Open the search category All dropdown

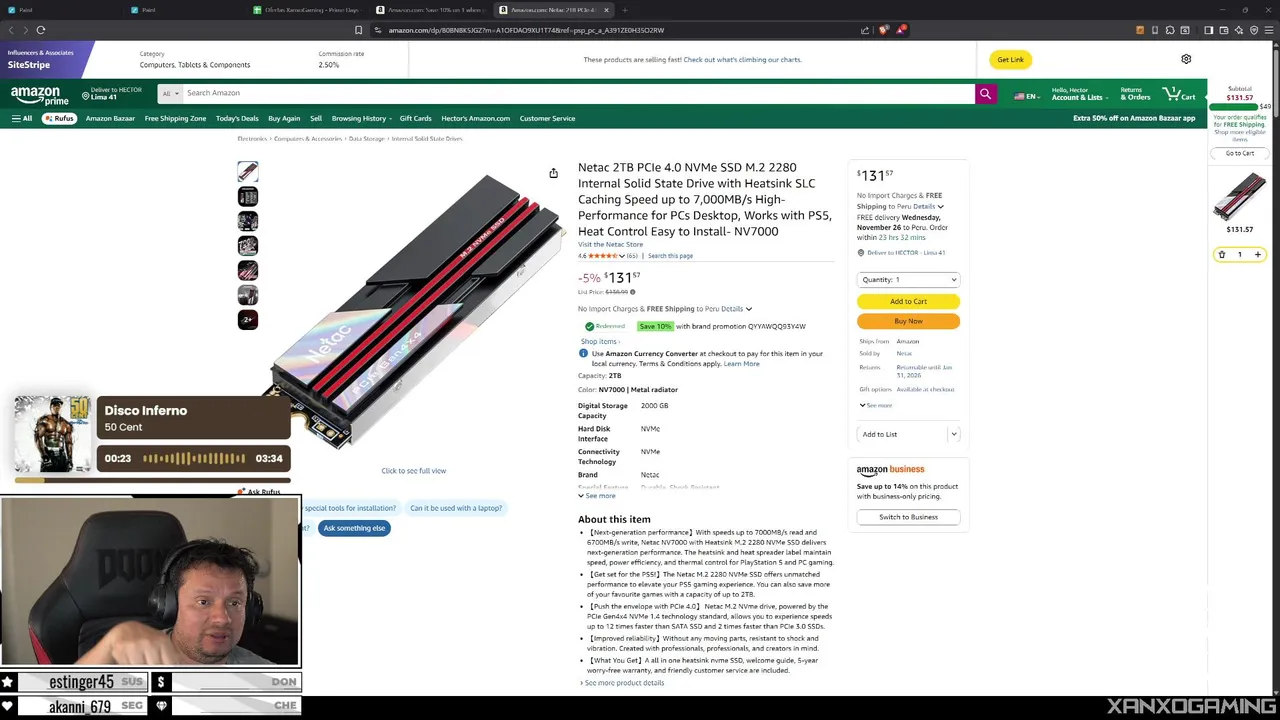click(170, 93)
